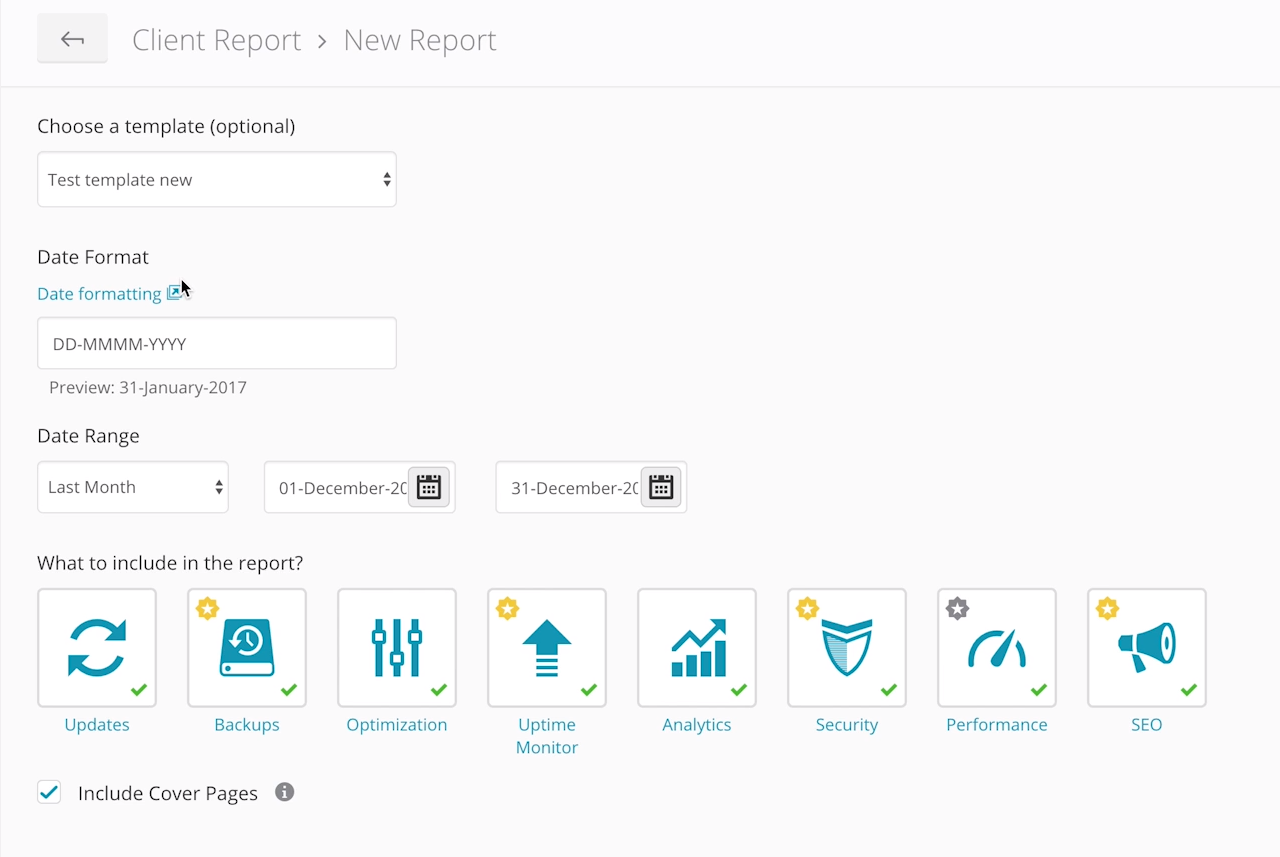Click the DD-MMMM-YYYY date format field
This screenshot has width=1280, height=857.
[x=217, y=343]
